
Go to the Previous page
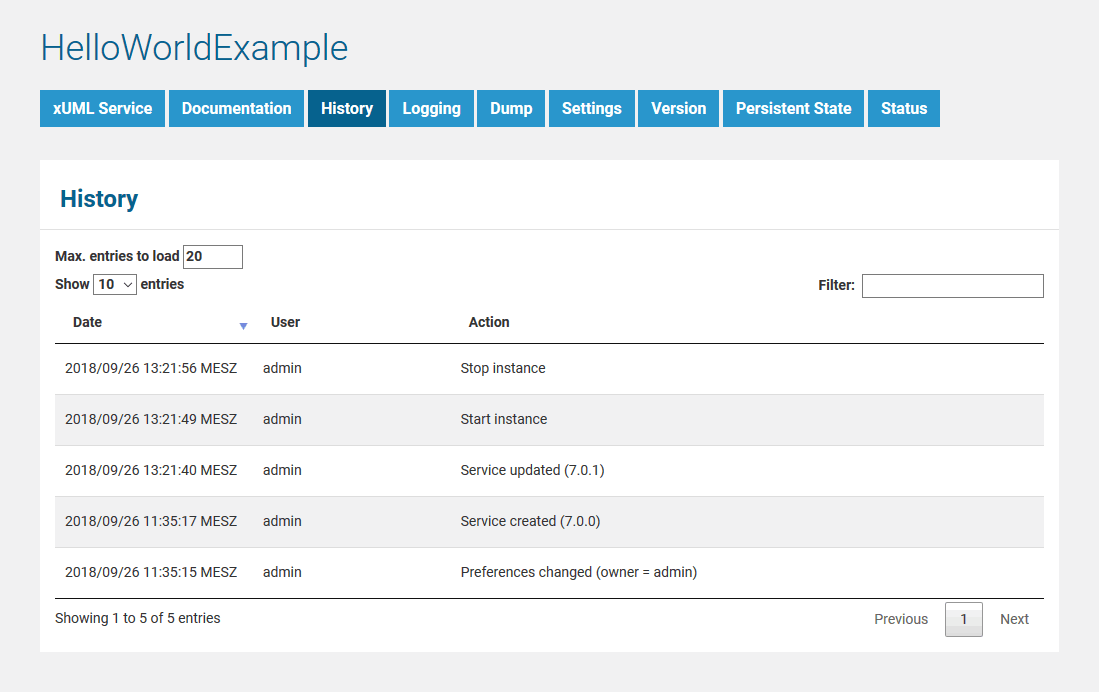click(x=901, y=619)
